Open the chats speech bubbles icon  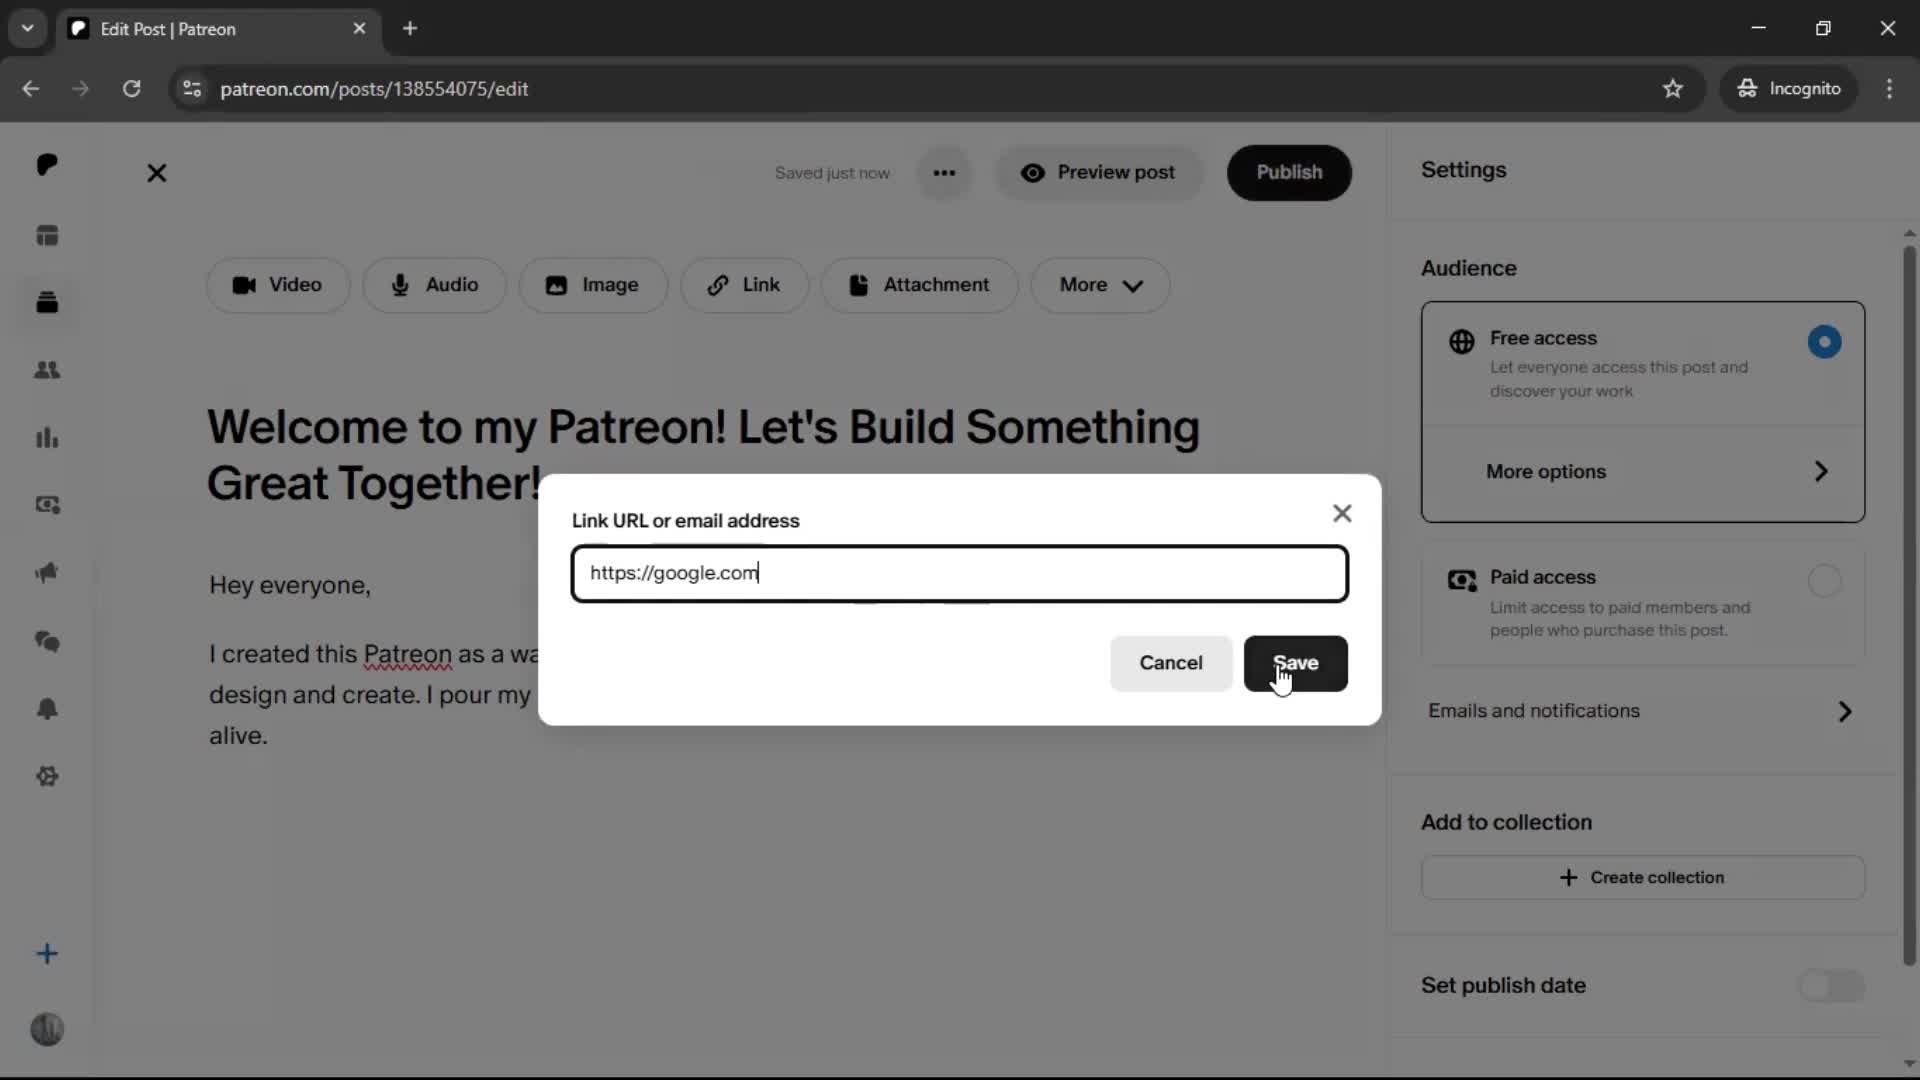pos(47,641)
